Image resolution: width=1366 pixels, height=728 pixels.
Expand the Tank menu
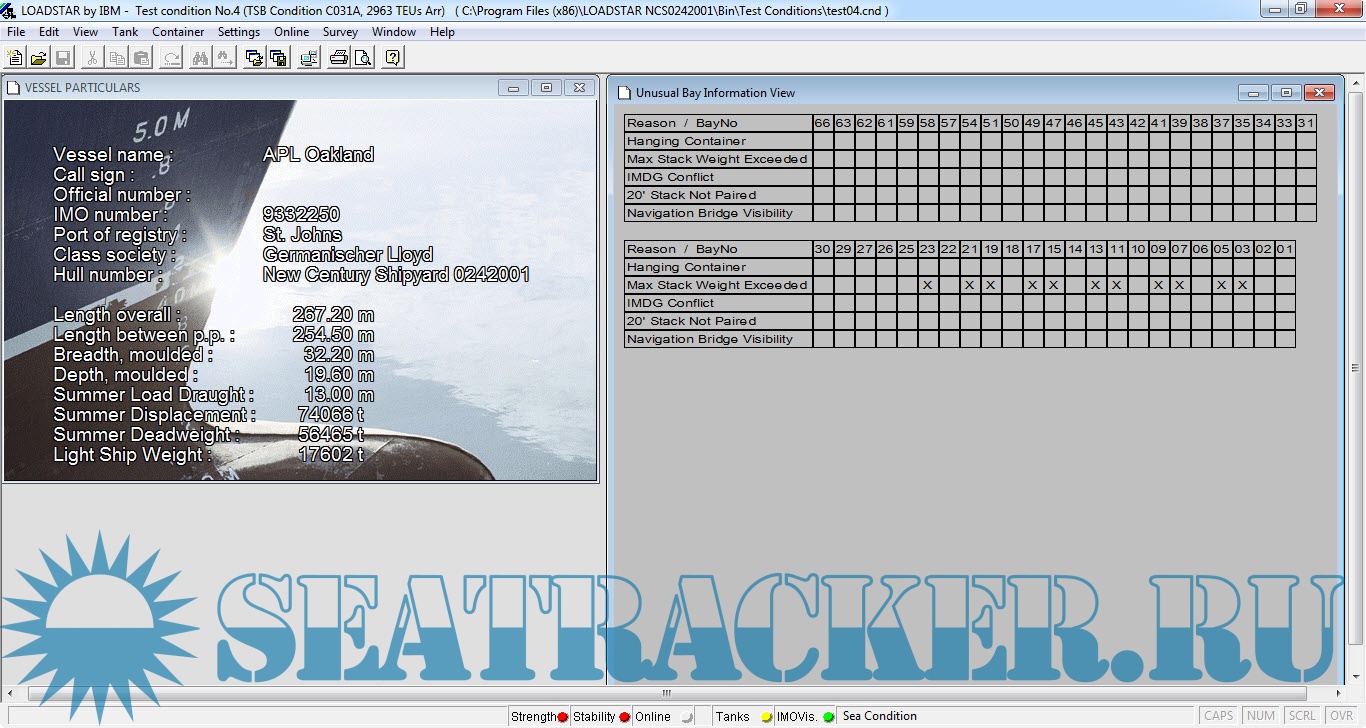125,32
